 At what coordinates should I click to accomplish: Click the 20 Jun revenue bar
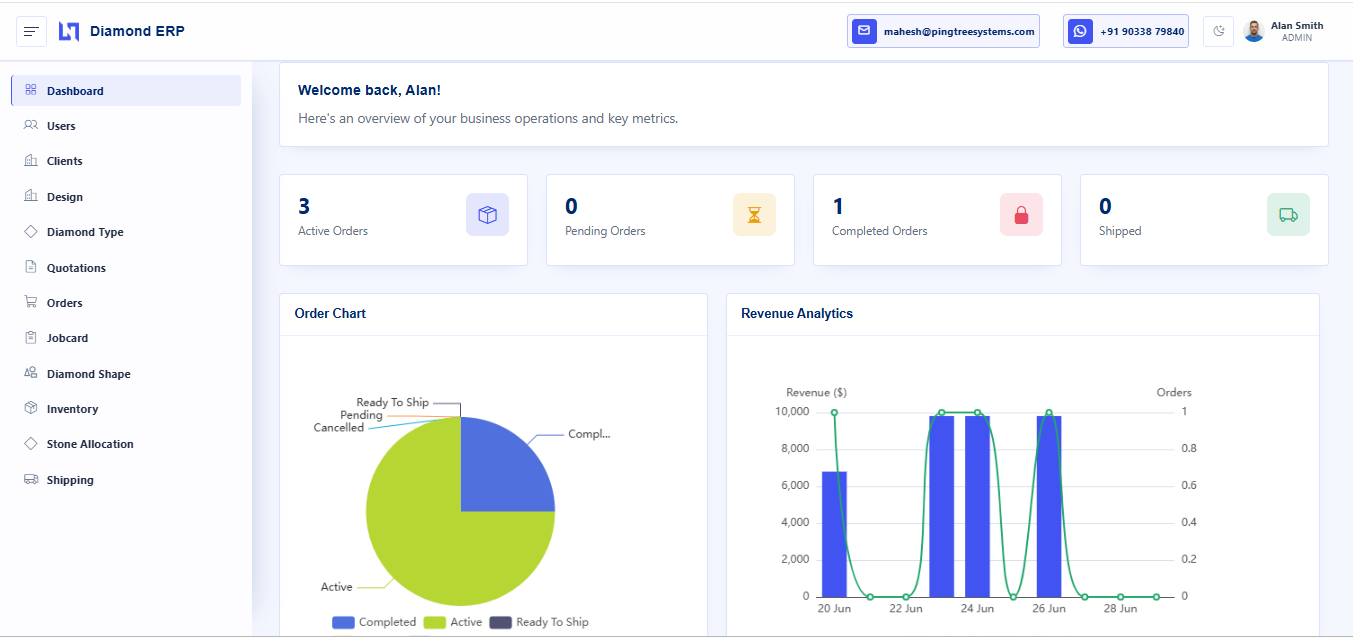834,534
